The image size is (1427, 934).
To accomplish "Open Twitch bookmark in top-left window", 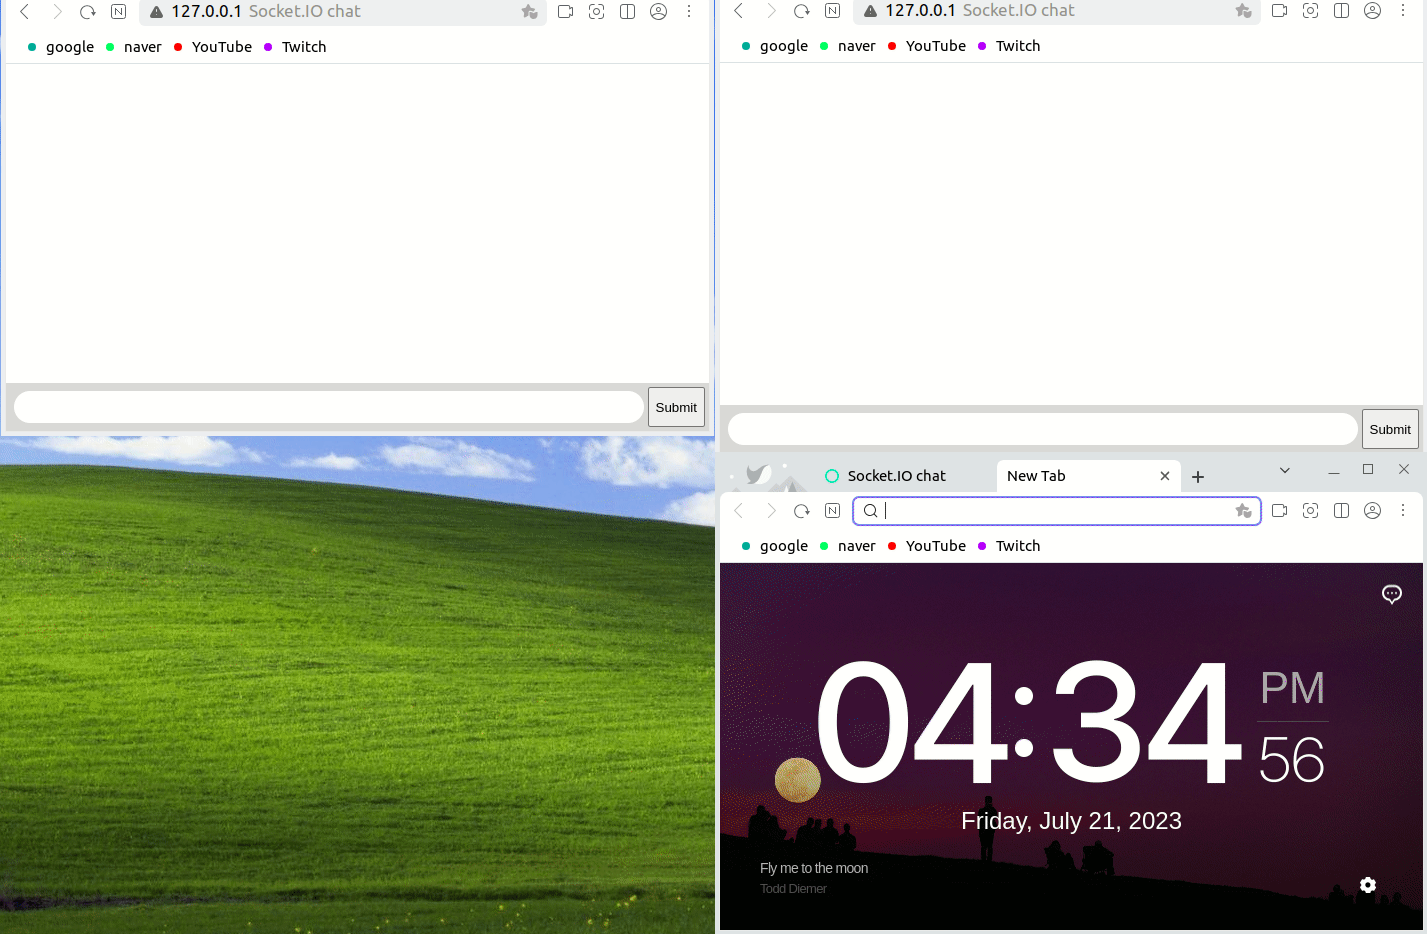I will (295, 47).
